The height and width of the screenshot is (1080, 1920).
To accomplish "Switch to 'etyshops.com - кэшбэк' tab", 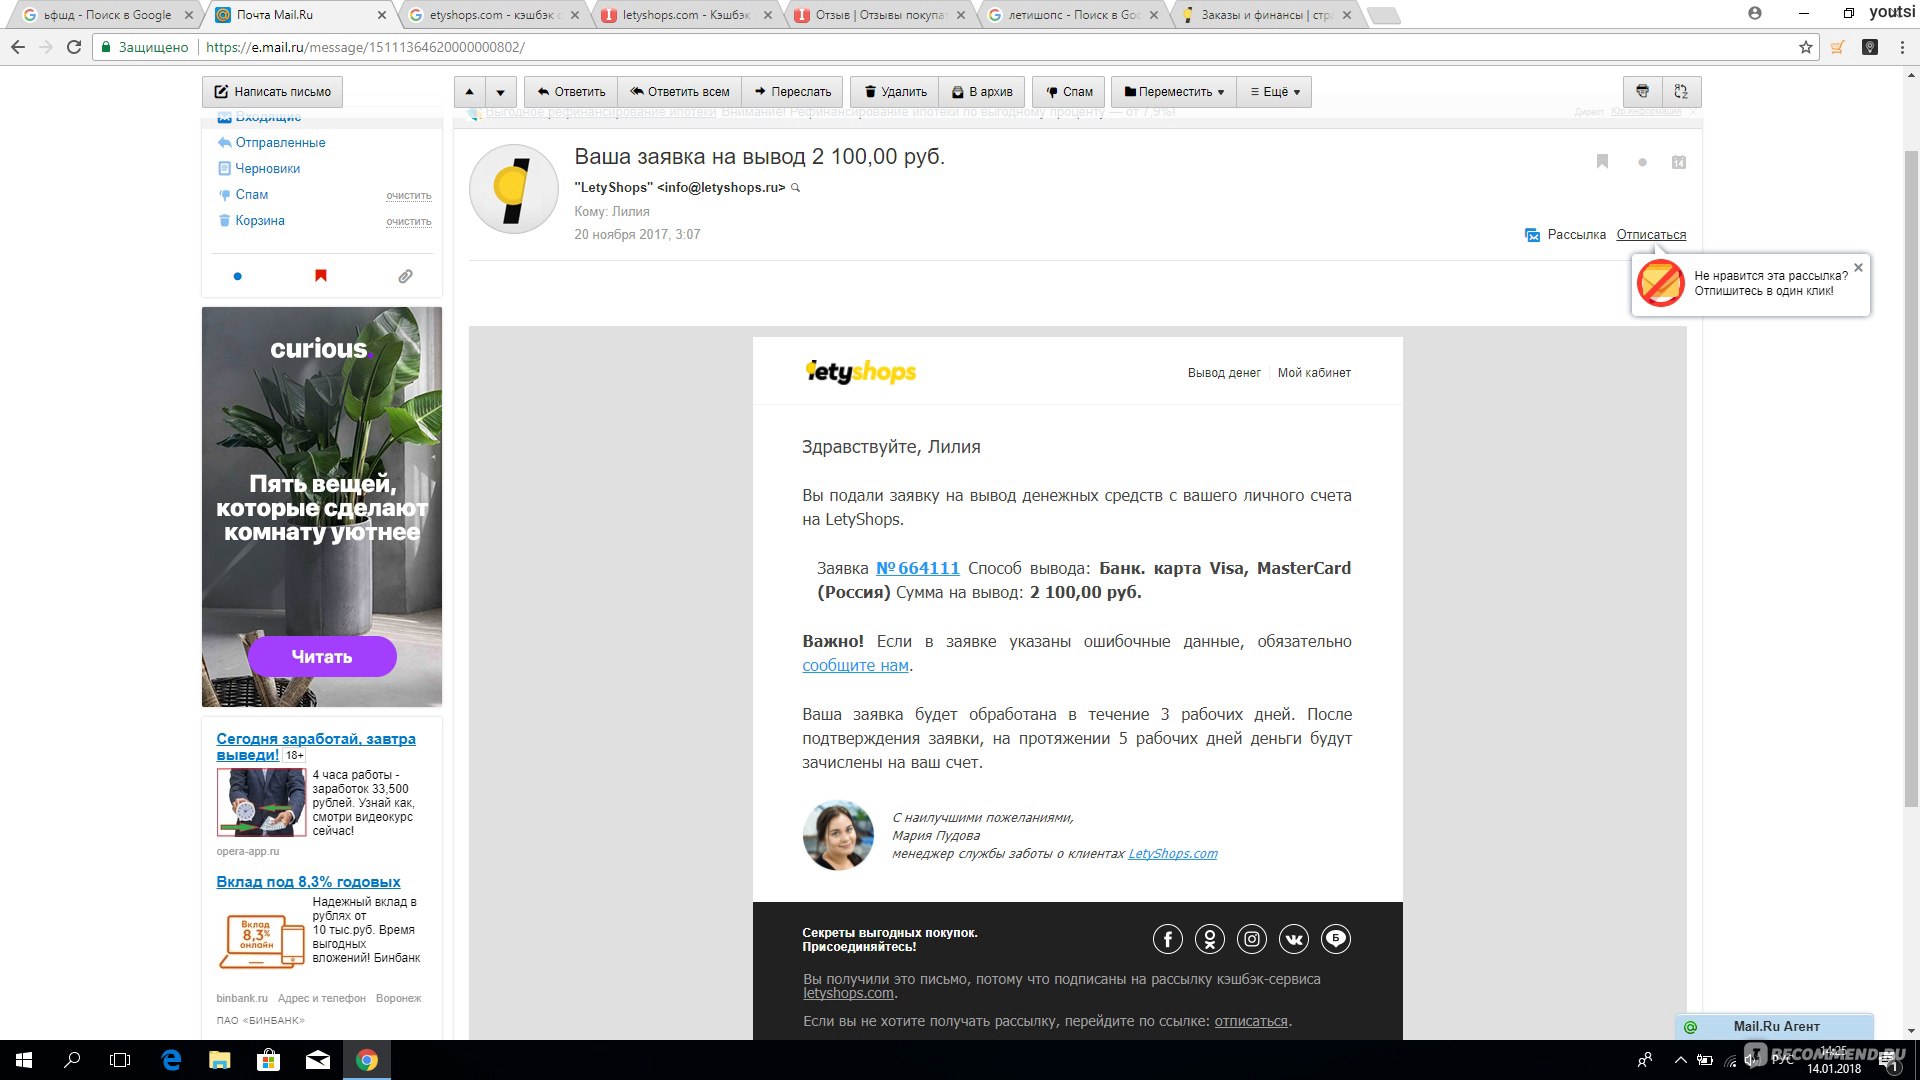I will pos(494,15).
